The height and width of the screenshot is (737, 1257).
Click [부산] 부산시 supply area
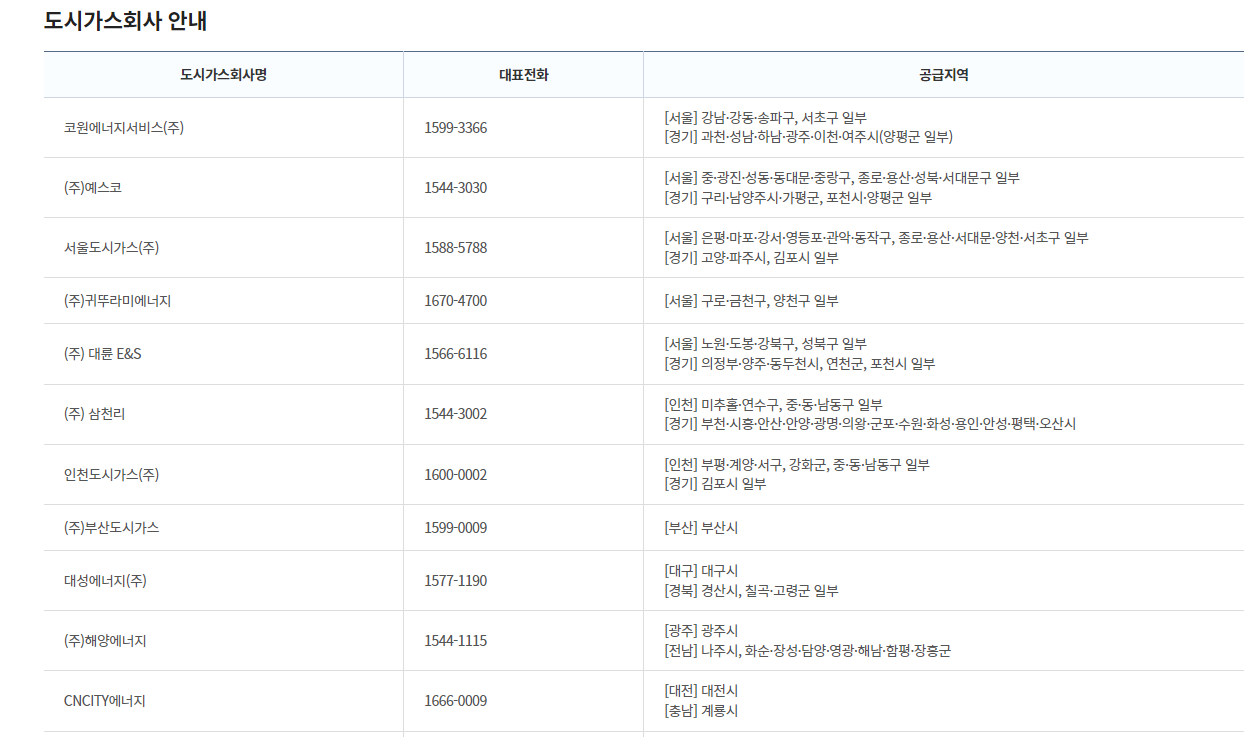[x=702, y=528]
